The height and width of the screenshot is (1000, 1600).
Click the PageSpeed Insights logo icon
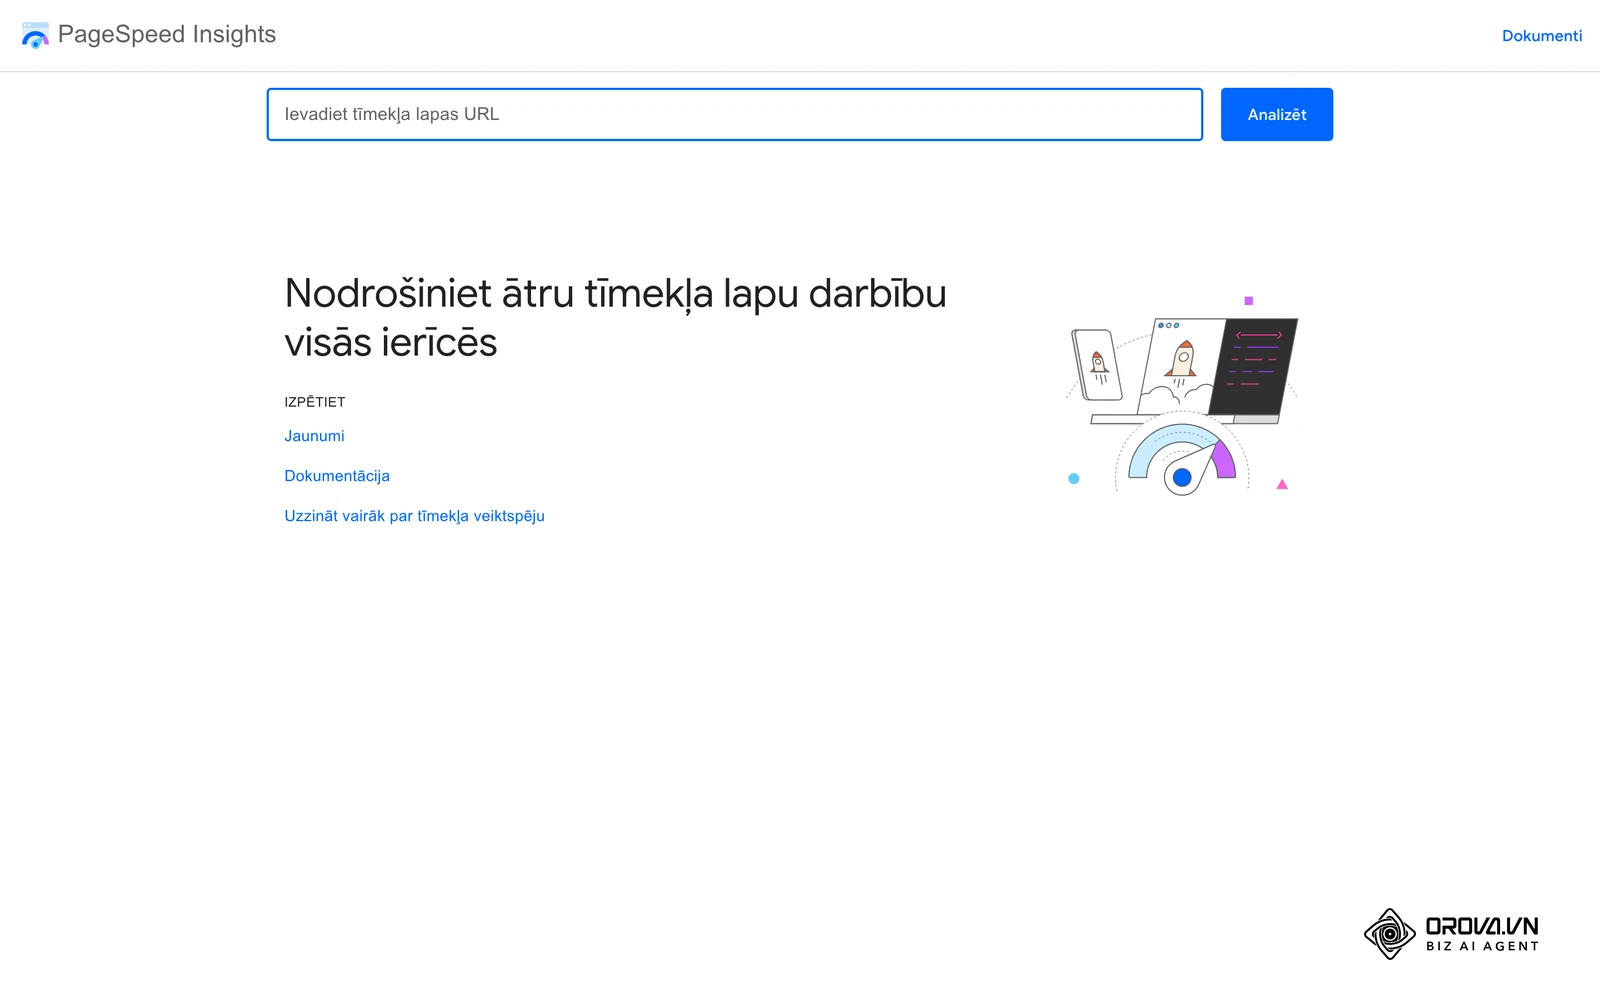(35, 35)
